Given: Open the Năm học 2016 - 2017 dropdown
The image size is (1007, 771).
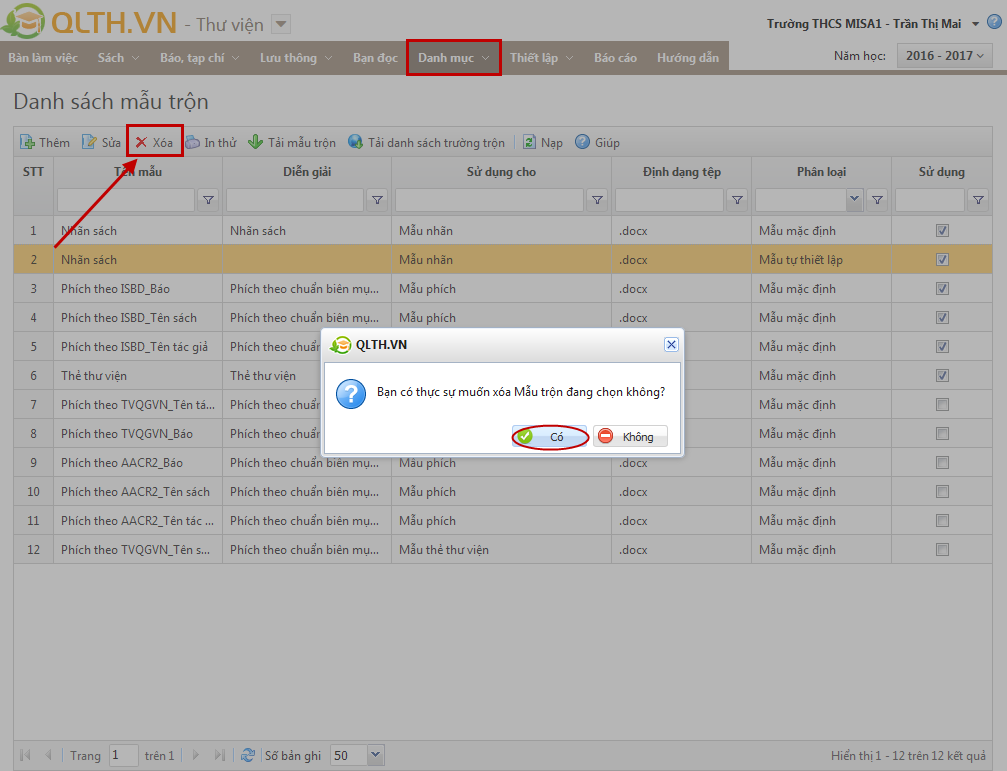Looking at the screenshot, I should tap(944, 56).
